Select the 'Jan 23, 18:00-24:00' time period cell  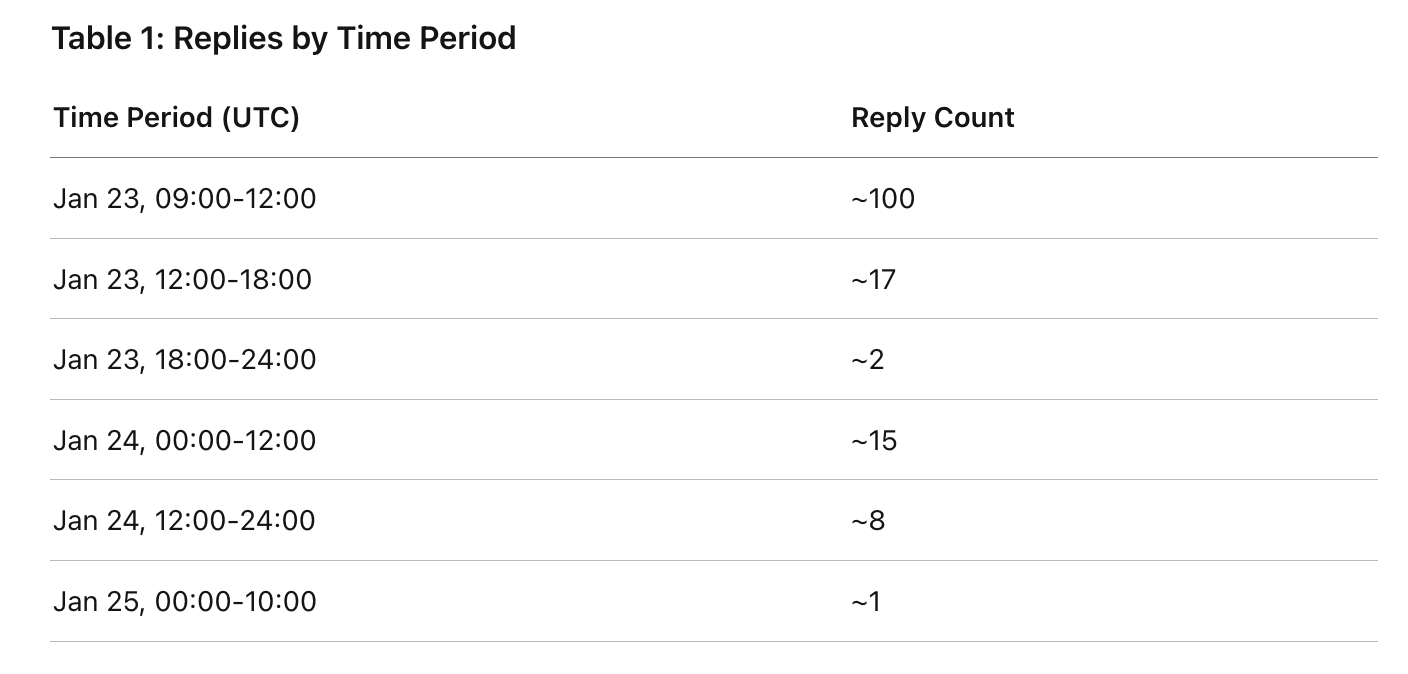[185, 360]
